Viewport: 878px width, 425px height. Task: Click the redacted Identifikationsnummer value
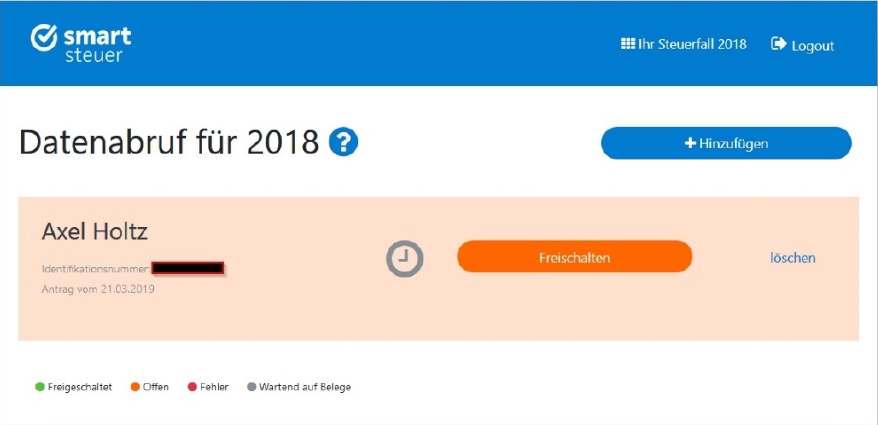(187, 268)
